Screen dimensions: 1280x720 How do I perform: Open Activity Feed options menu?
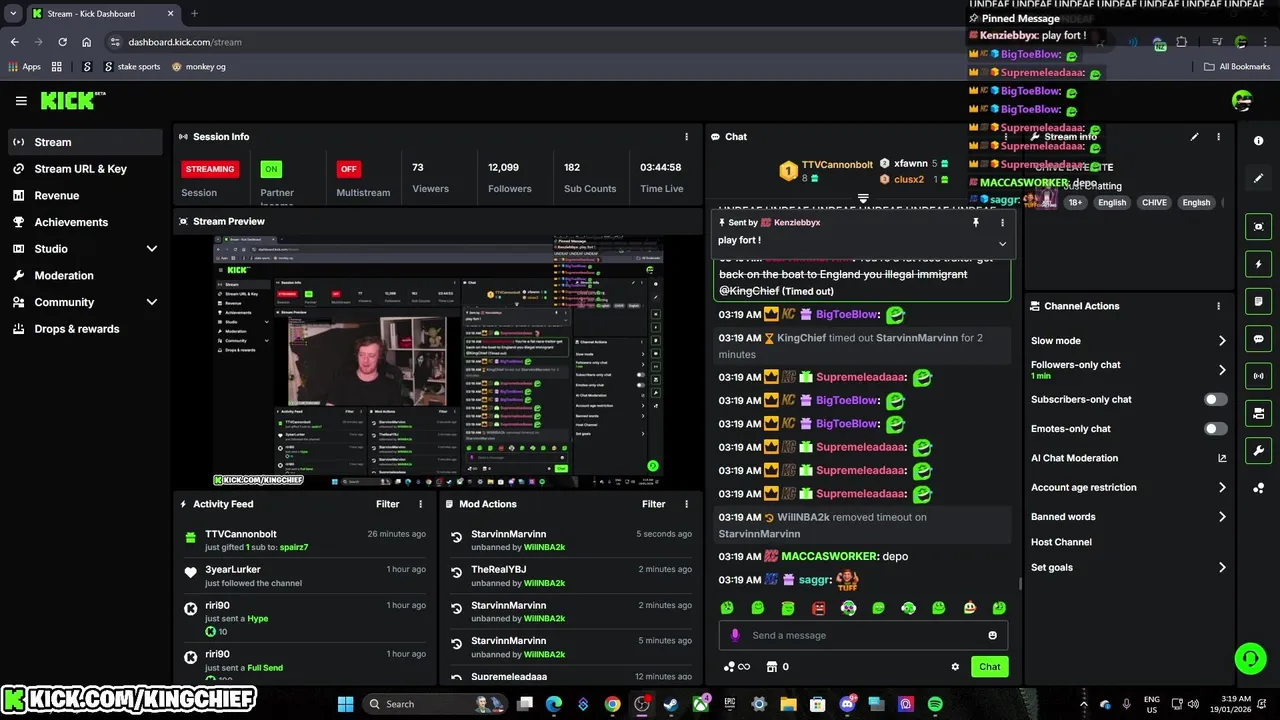(x=420, y=504)
